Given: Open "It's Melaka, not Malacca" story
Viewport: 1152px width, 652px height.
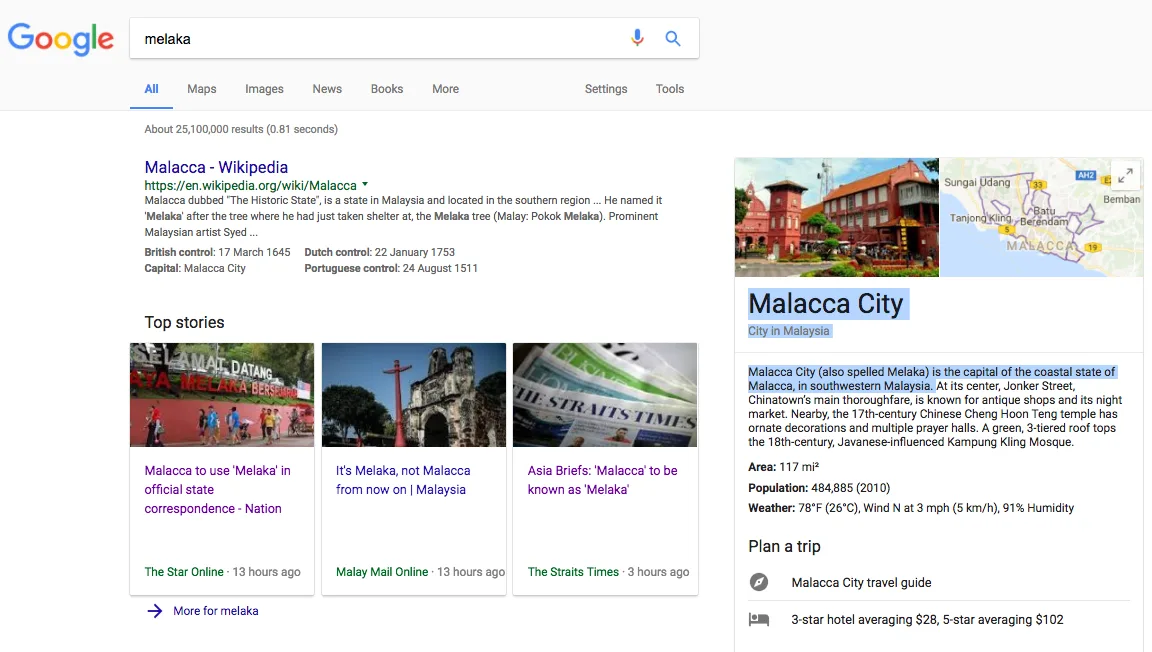Looking at the screenshot, I should pyautogui.click(x=403, y=480).
